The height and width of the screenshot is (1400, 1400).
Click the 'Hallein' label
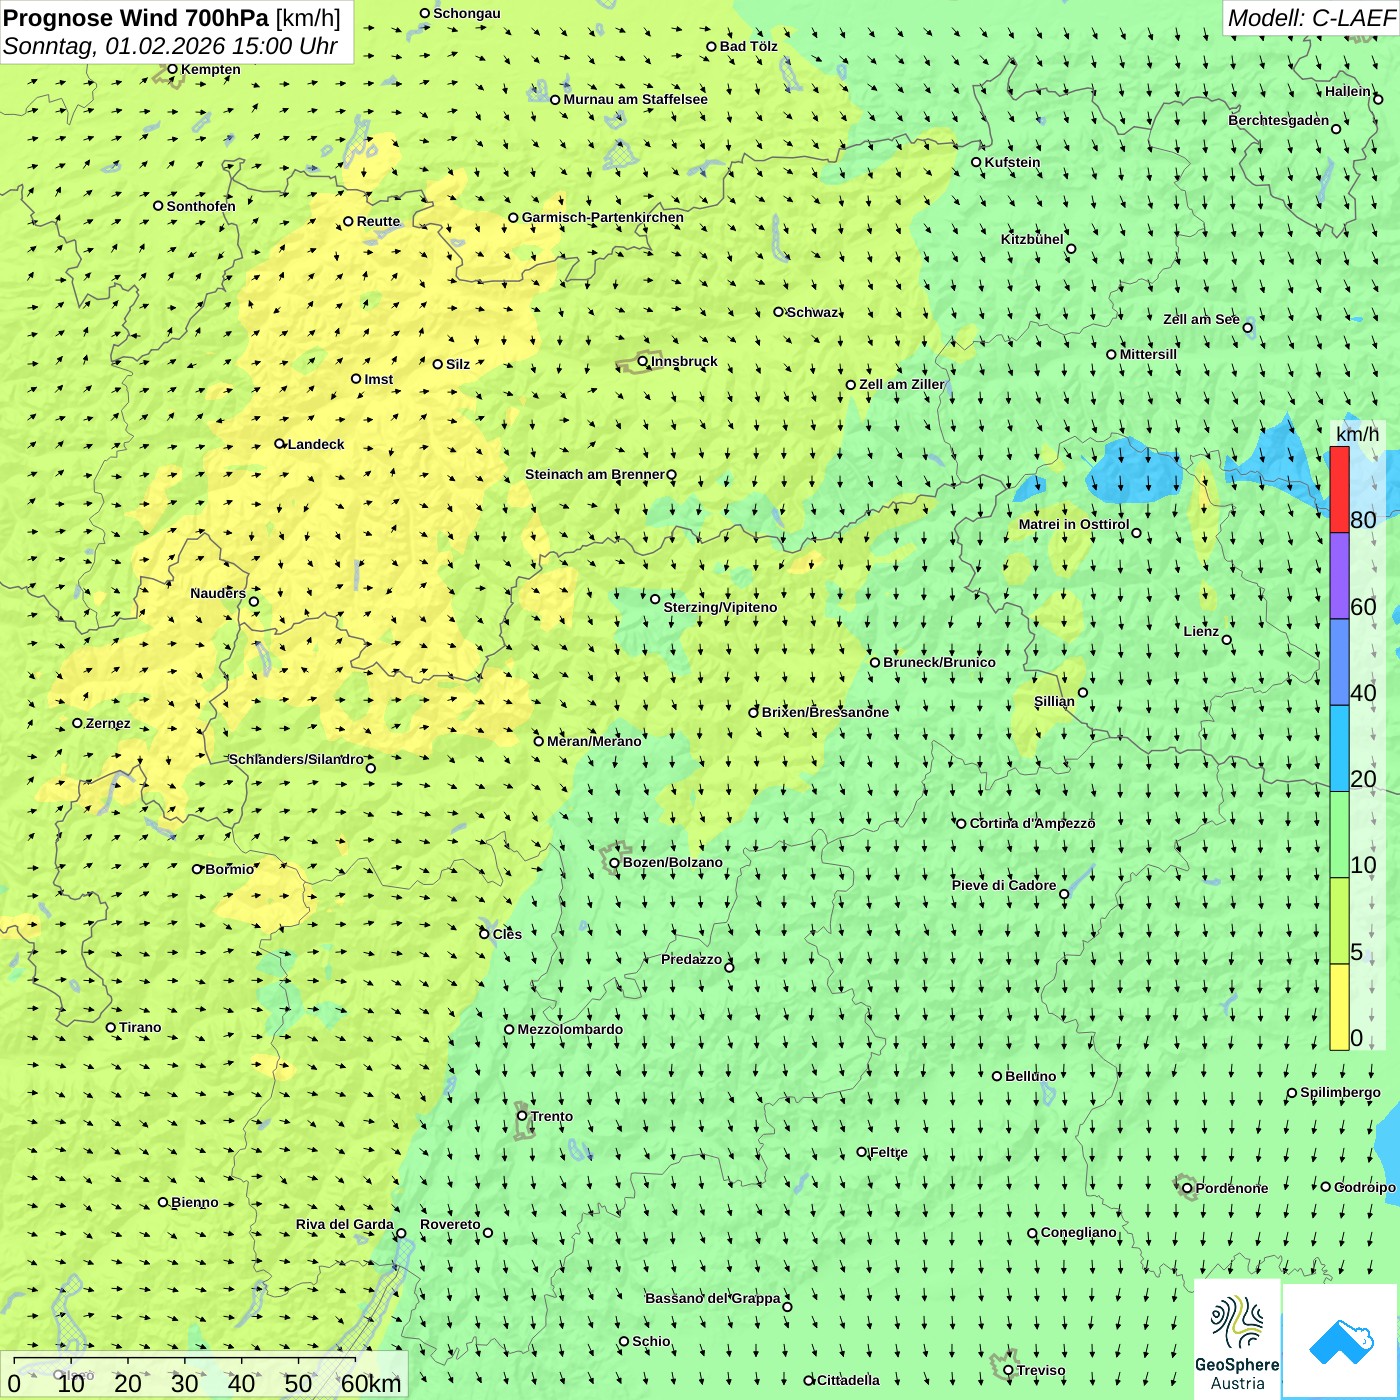(1348, 91)
